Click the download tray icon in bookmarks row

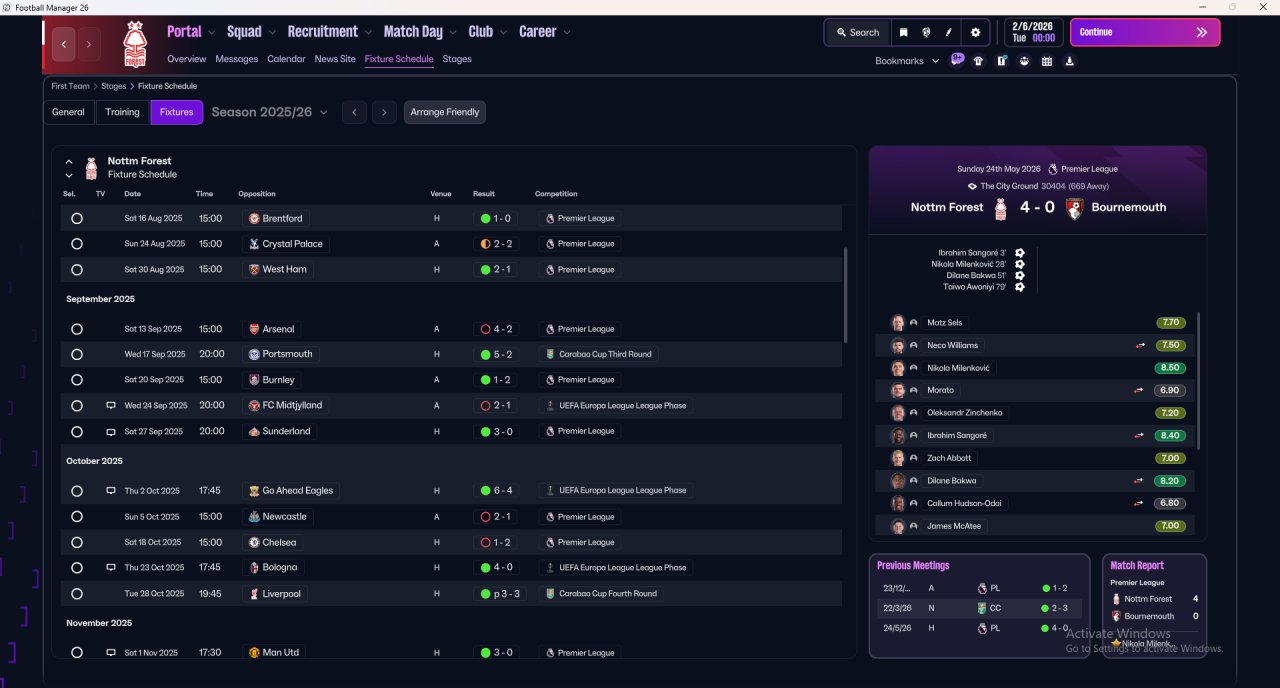coord(1070,61)
